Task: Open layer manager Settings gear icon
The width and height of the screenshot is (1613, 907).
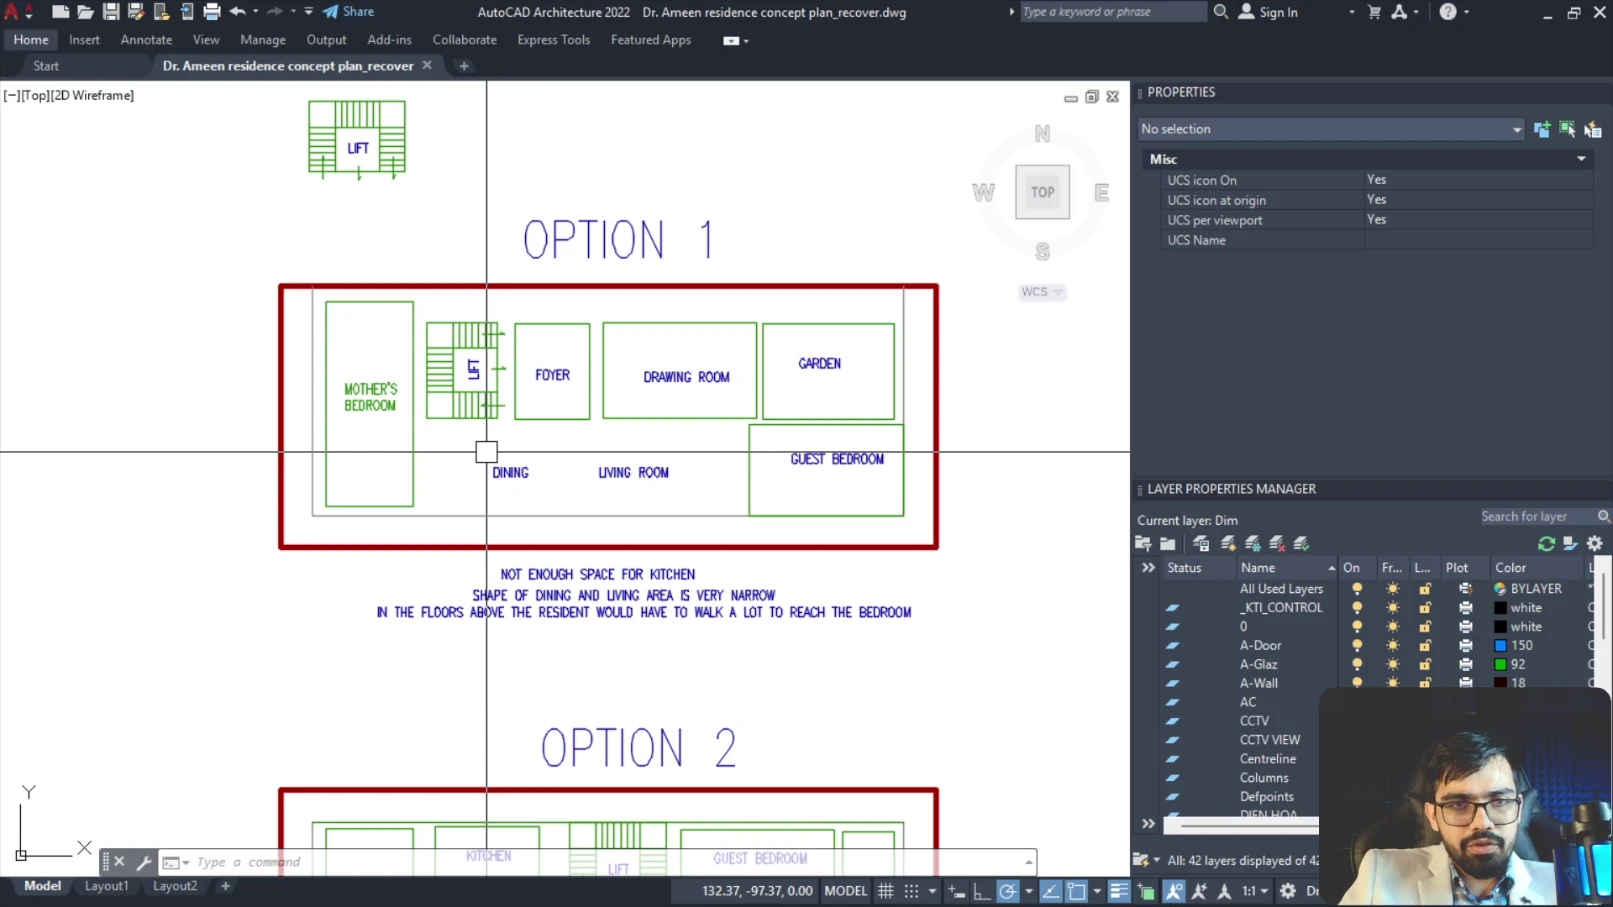Action: 1595,544
